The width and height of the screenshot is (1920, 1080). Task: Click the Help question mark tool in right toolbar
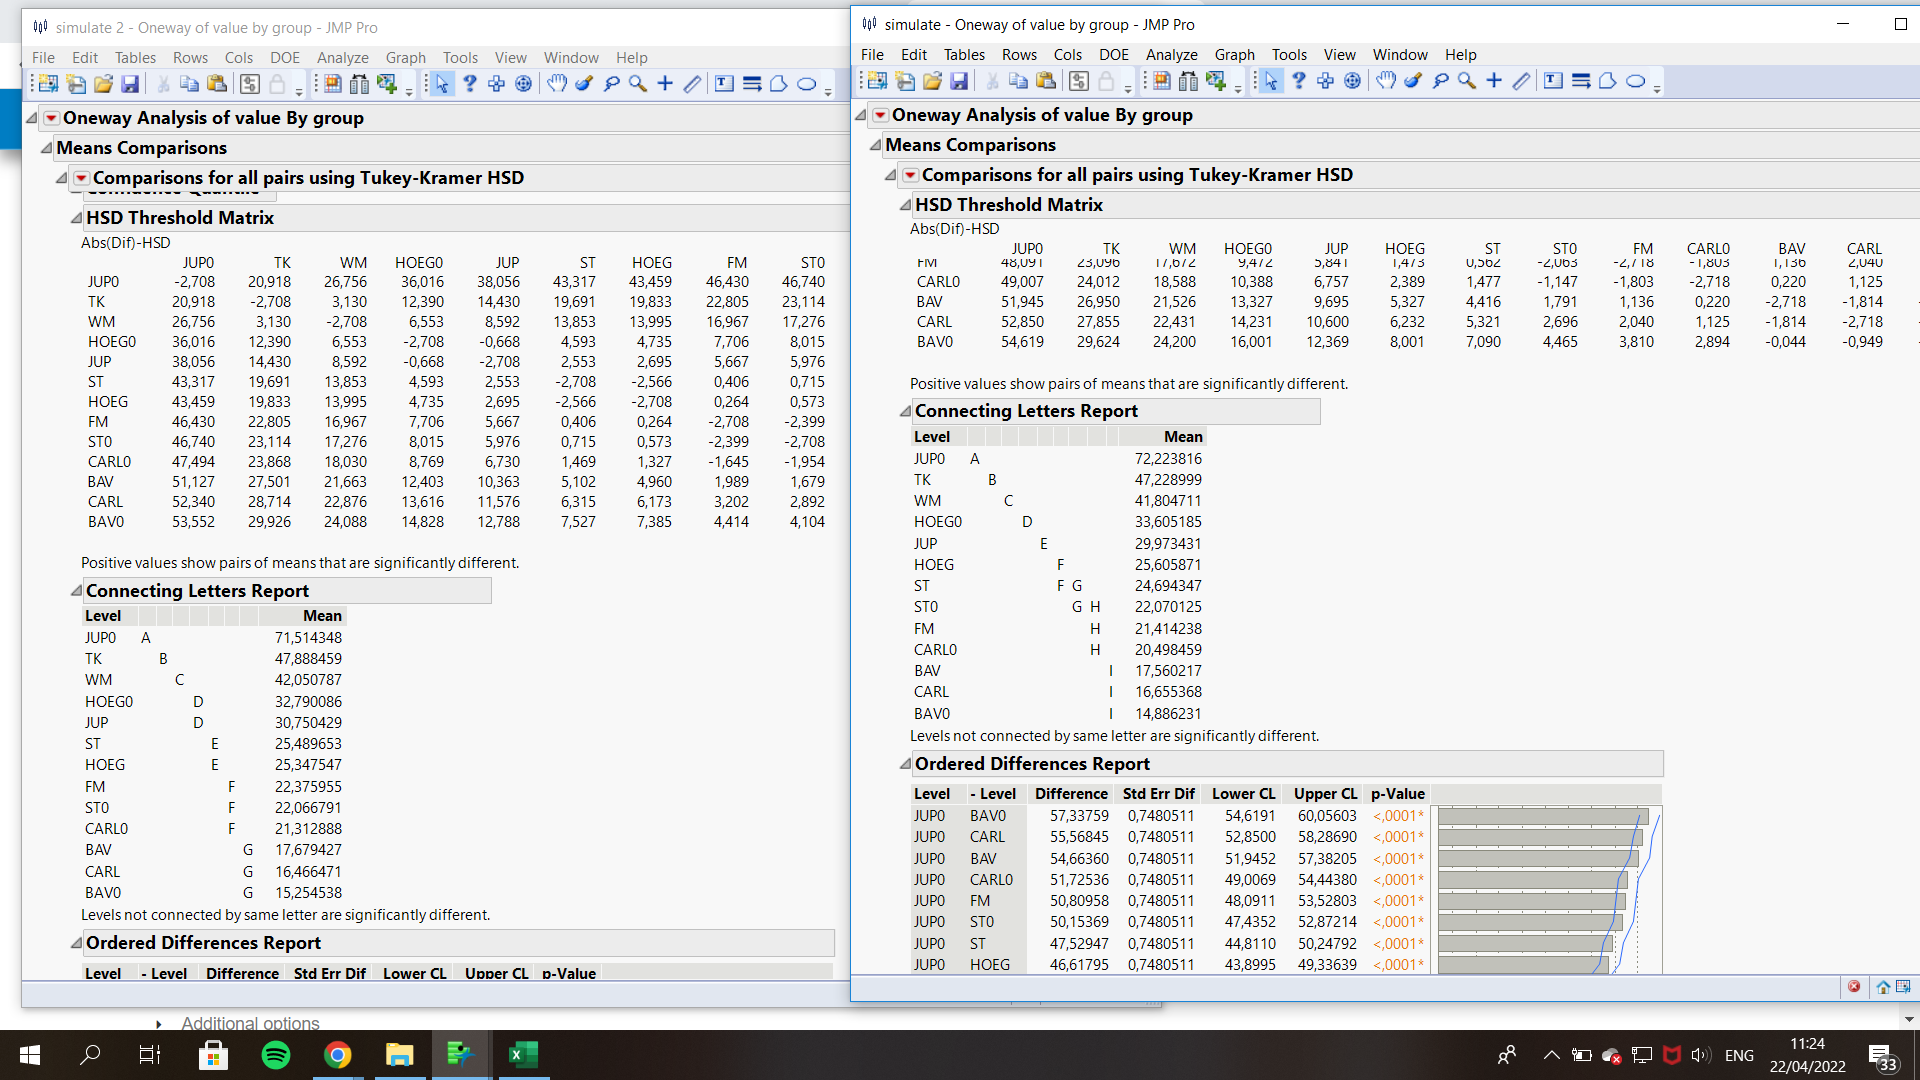tap(1298, 82)
